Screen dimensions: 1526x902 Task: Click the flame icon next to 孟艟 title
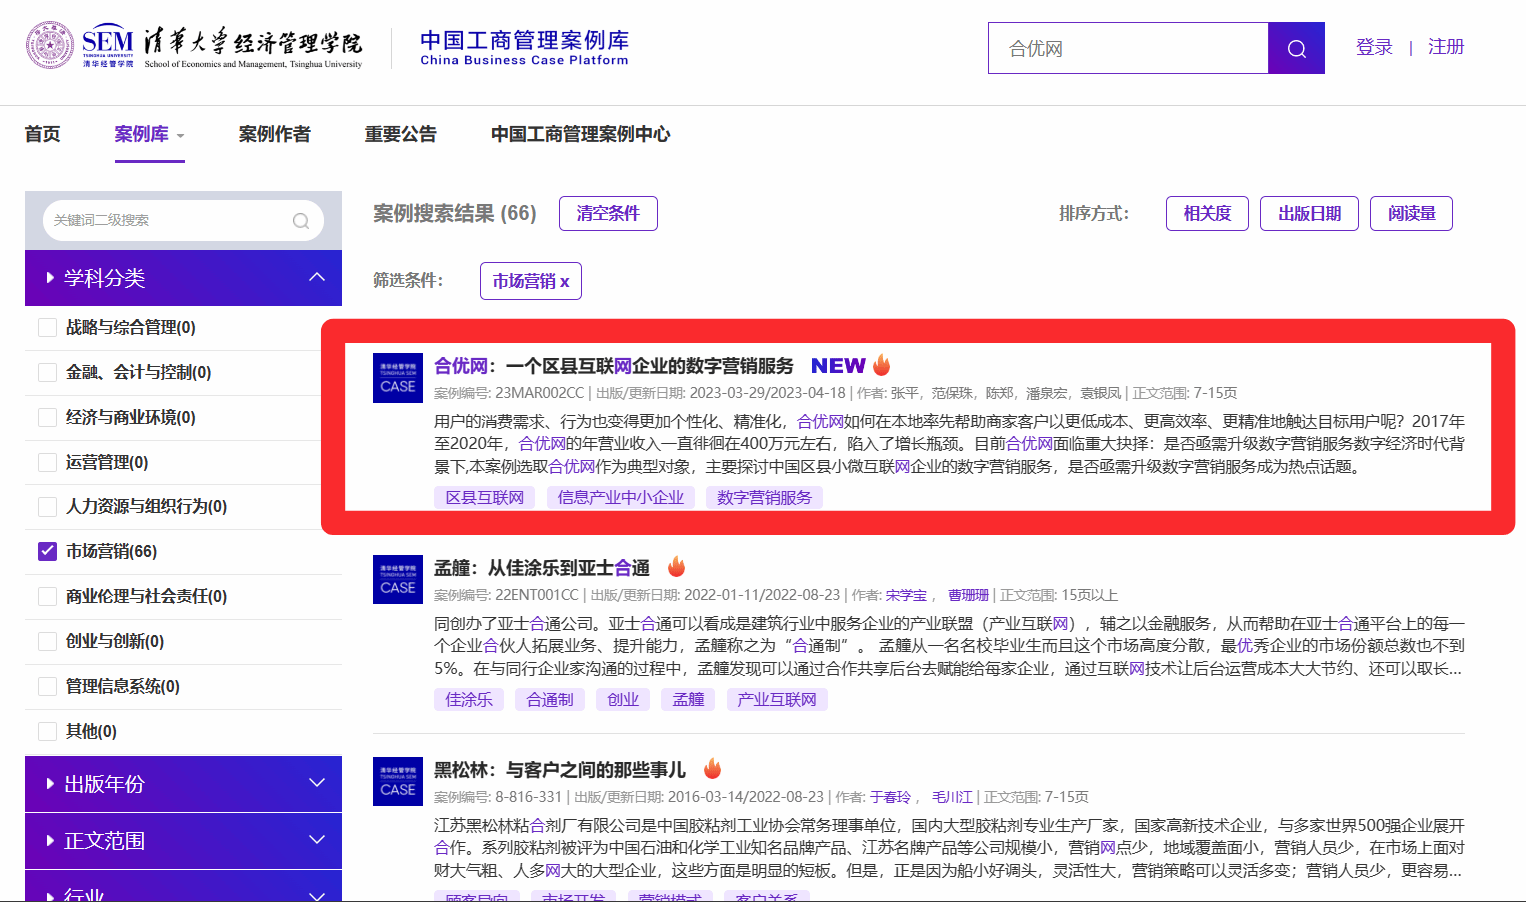pyautogui.click(x=677, y=567)
